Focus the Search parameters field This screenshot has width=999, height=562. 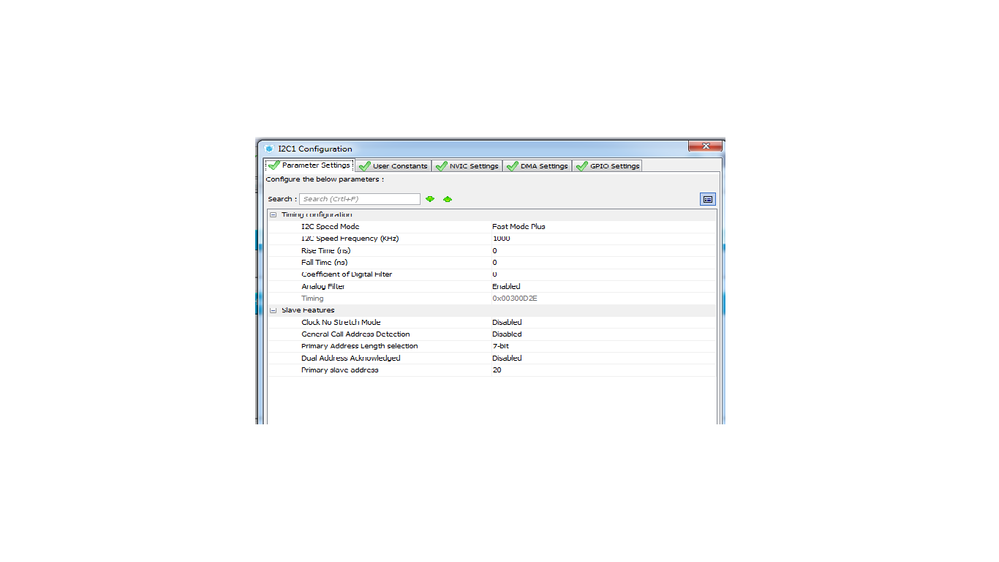(359, 199)
